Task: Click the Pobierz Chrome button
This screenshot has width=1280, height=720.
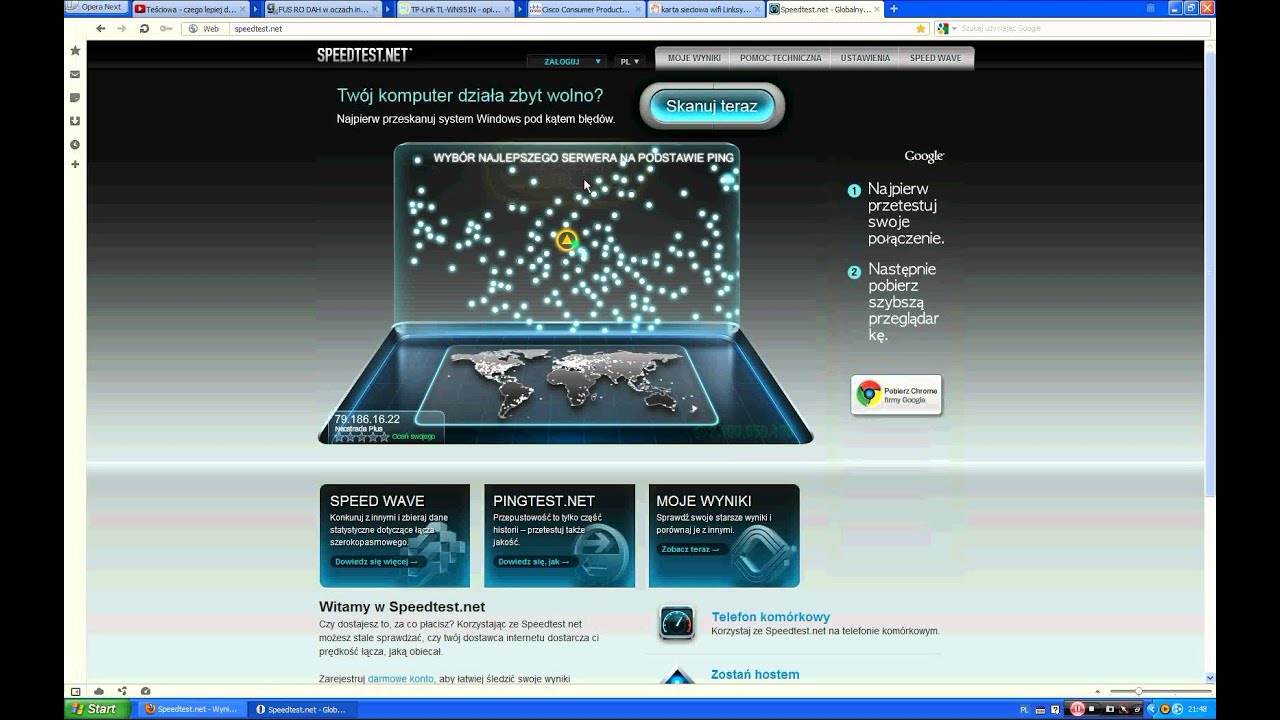Action: click(x=896, y=395)
